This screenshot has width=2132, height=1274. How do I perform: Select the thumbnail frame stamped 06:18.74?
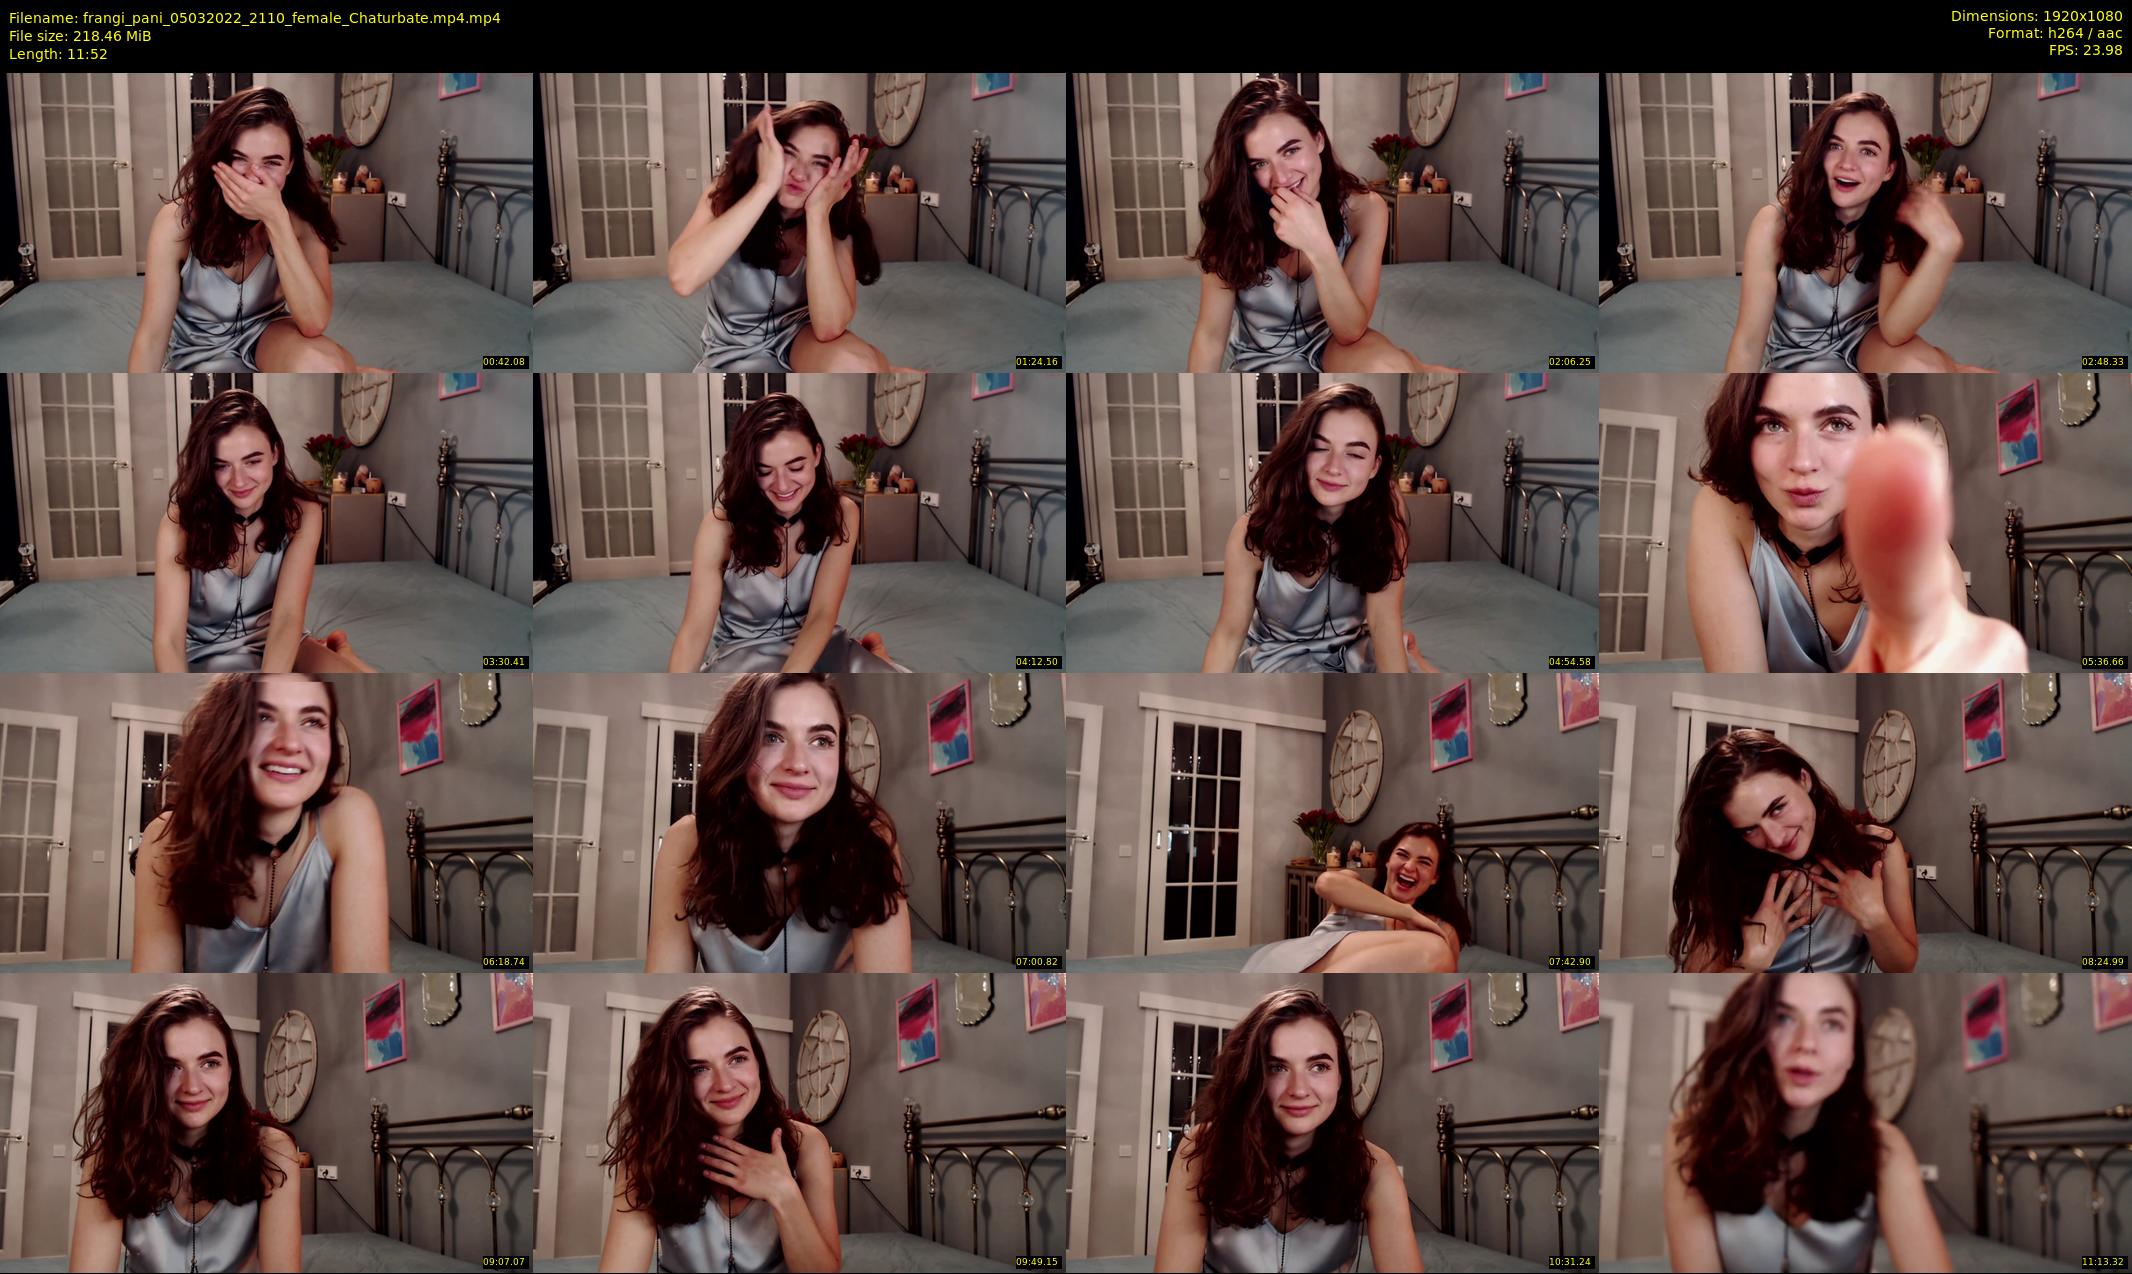tap(266, 822)
